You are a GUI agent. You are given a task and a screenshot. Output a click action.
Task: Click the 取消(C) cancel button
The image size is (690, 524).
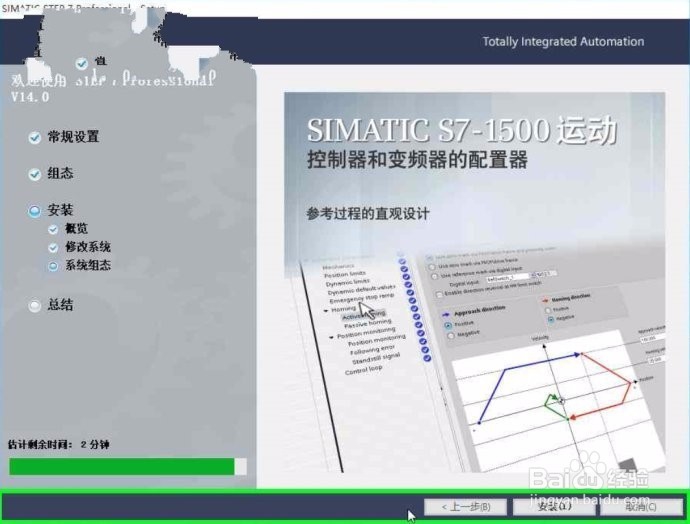point(641,507)
